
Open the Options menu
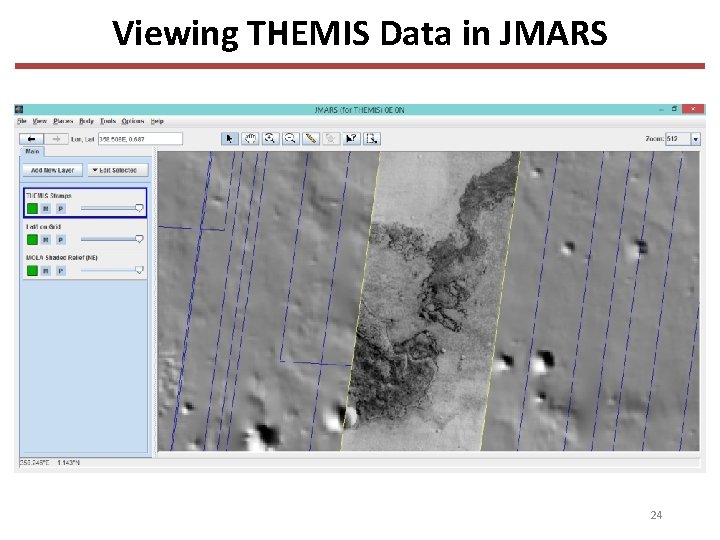click(x=133, y=121)
